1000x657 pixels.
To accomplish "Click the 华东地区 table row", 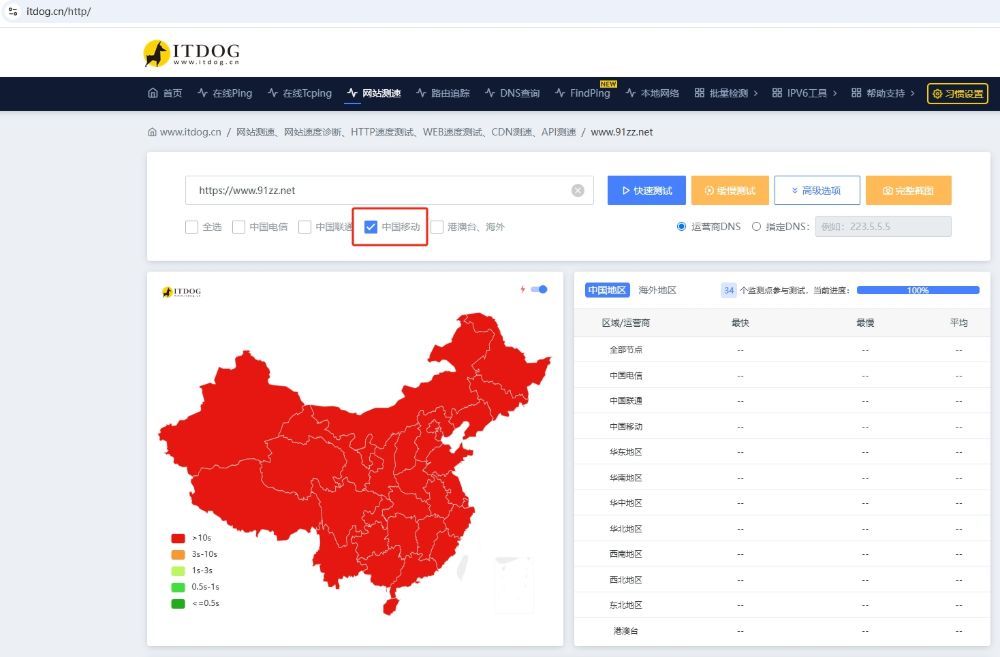I will coord(782,452).
